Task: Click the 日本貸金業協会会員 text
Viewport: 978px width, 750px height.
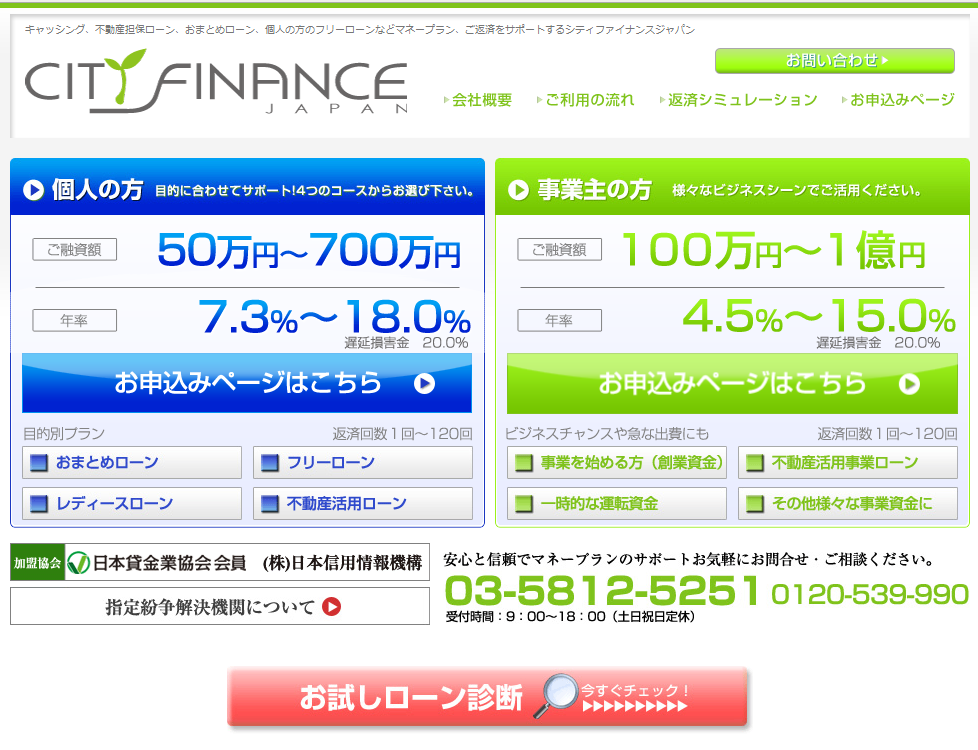Action: (x=169, y=563)
